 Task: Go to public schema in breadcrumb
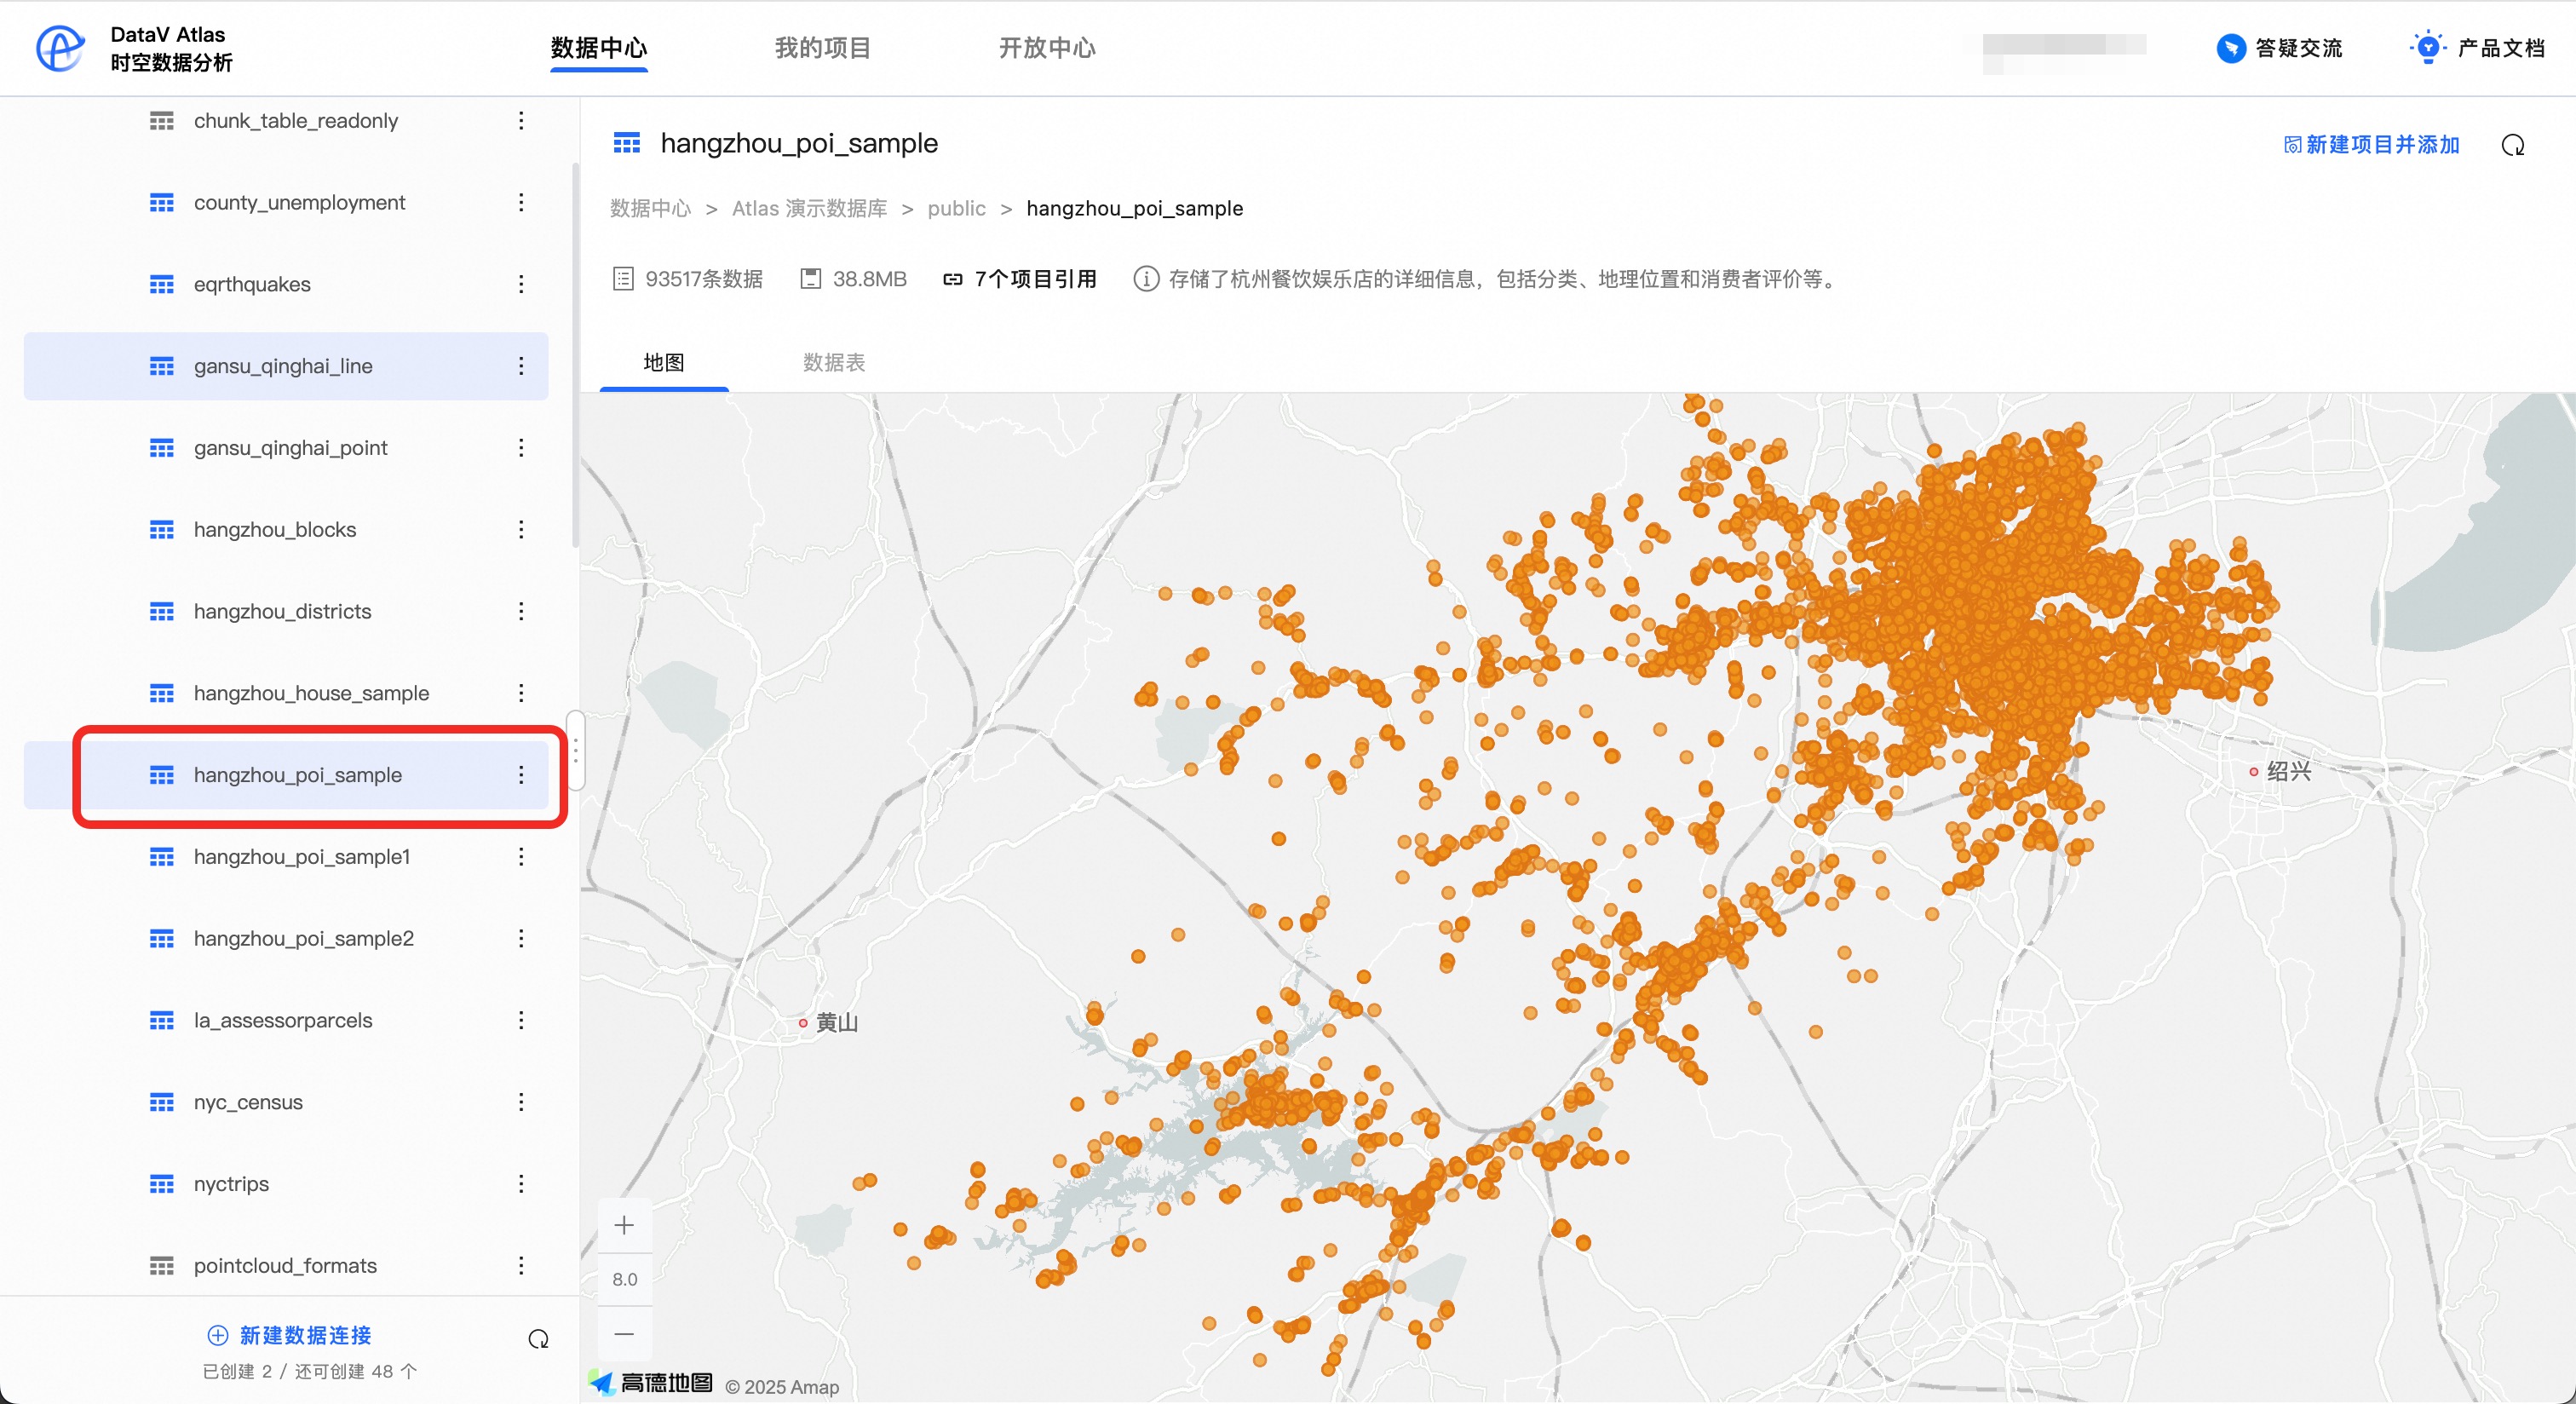pos(957,209)
